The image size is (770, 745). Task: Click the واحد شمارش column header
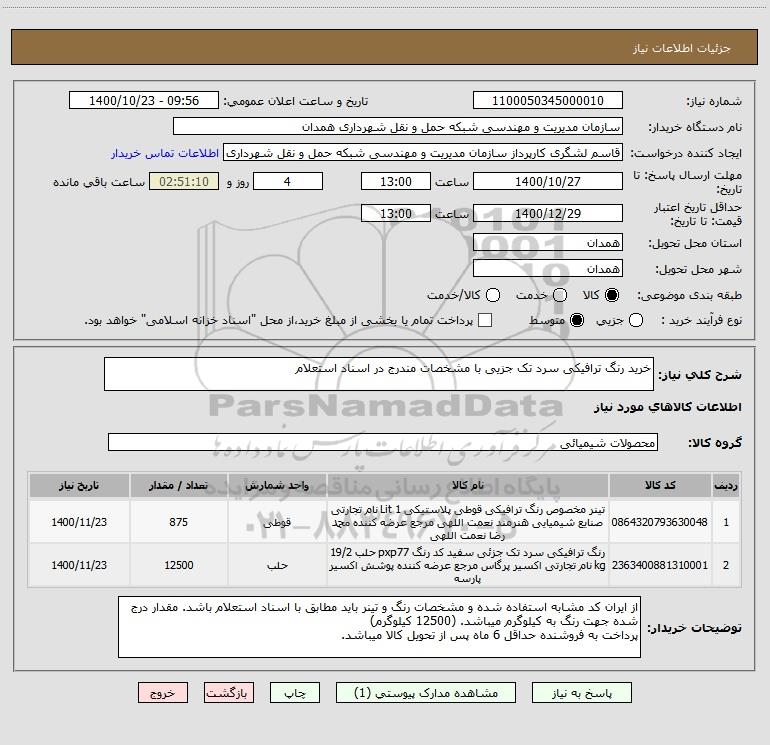(277, 486)
